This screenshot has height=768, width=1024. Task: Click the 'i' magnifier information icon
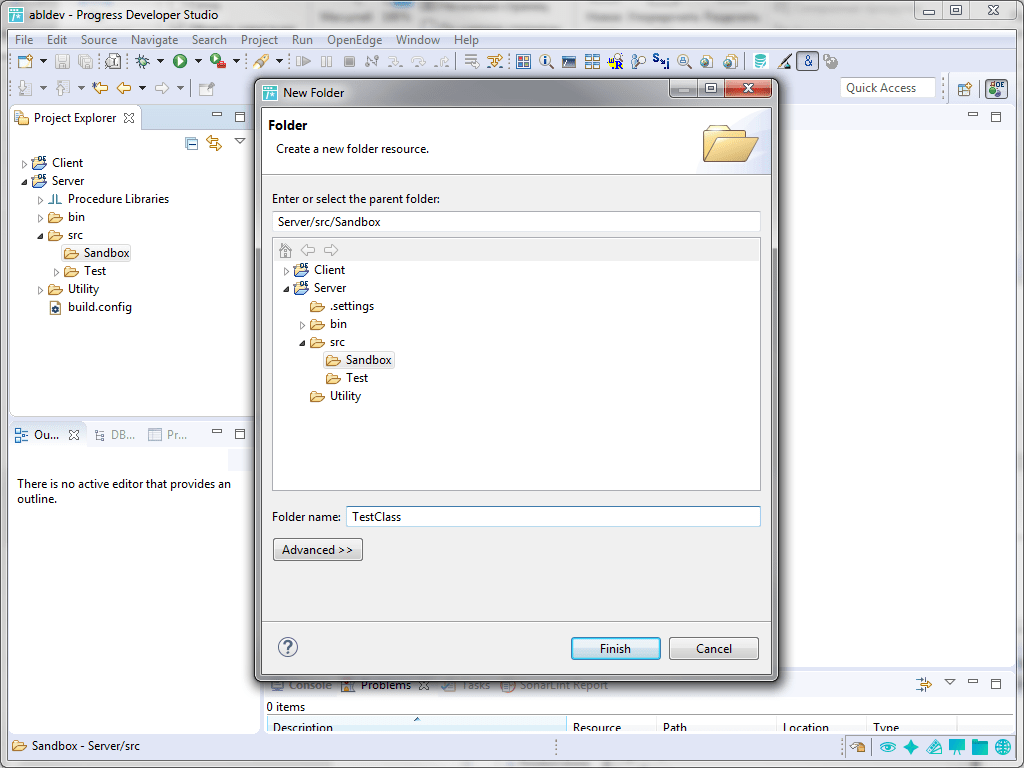point(546,61)
